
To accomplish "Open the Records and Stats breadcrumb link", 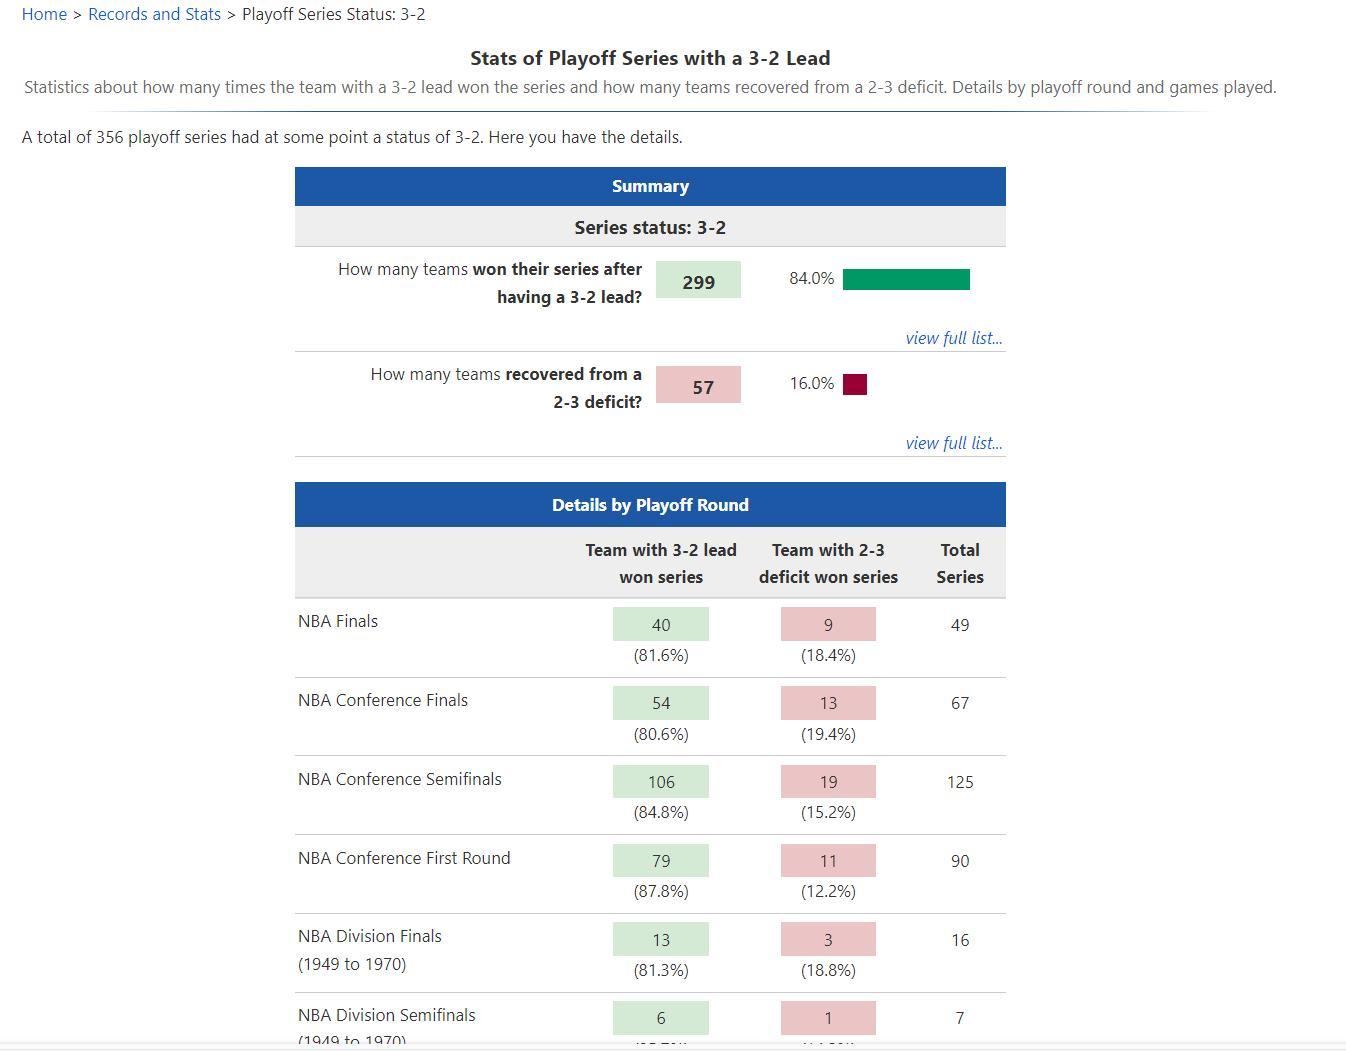I will [x=154, y=14].
